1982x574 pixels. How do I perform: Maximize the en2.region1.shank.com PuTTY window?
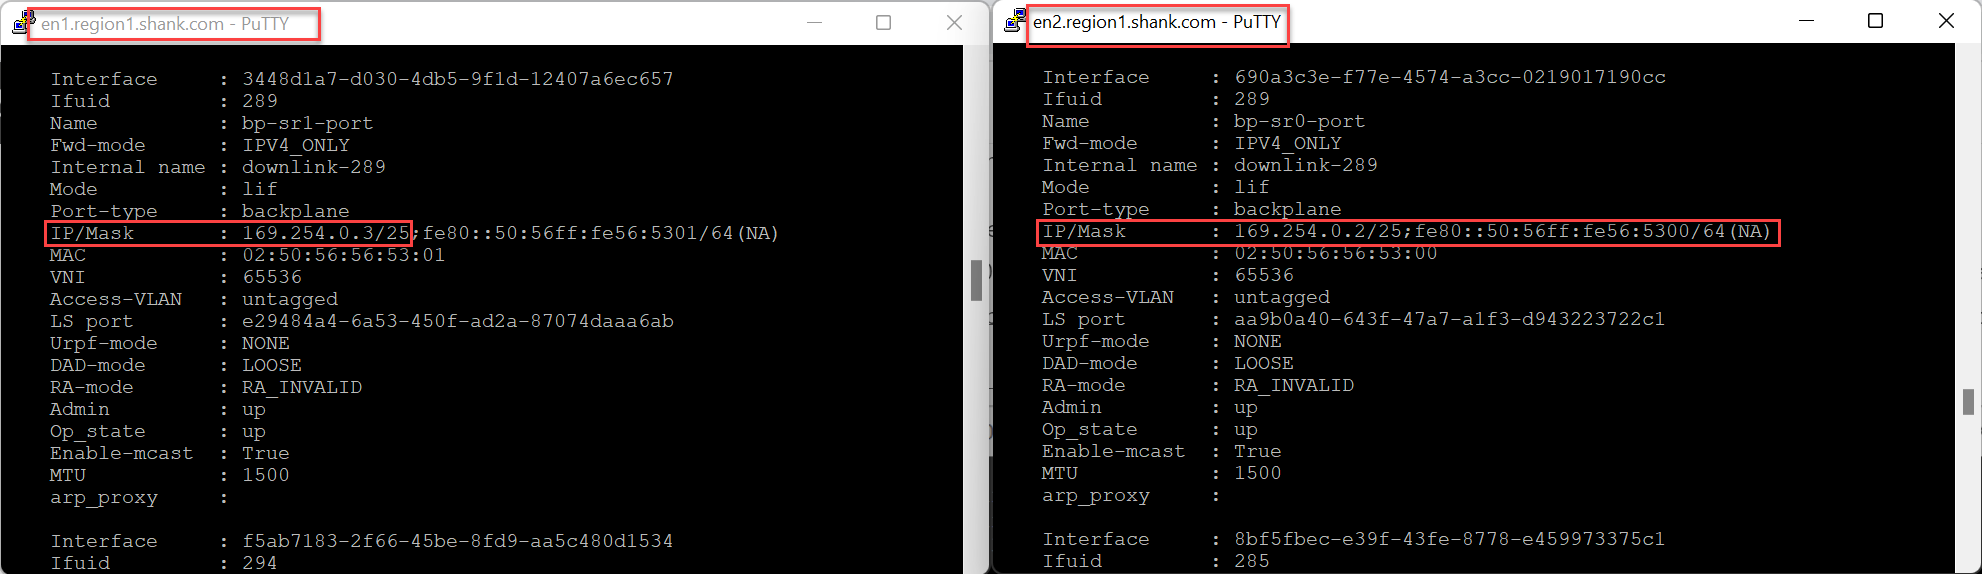1875,20
